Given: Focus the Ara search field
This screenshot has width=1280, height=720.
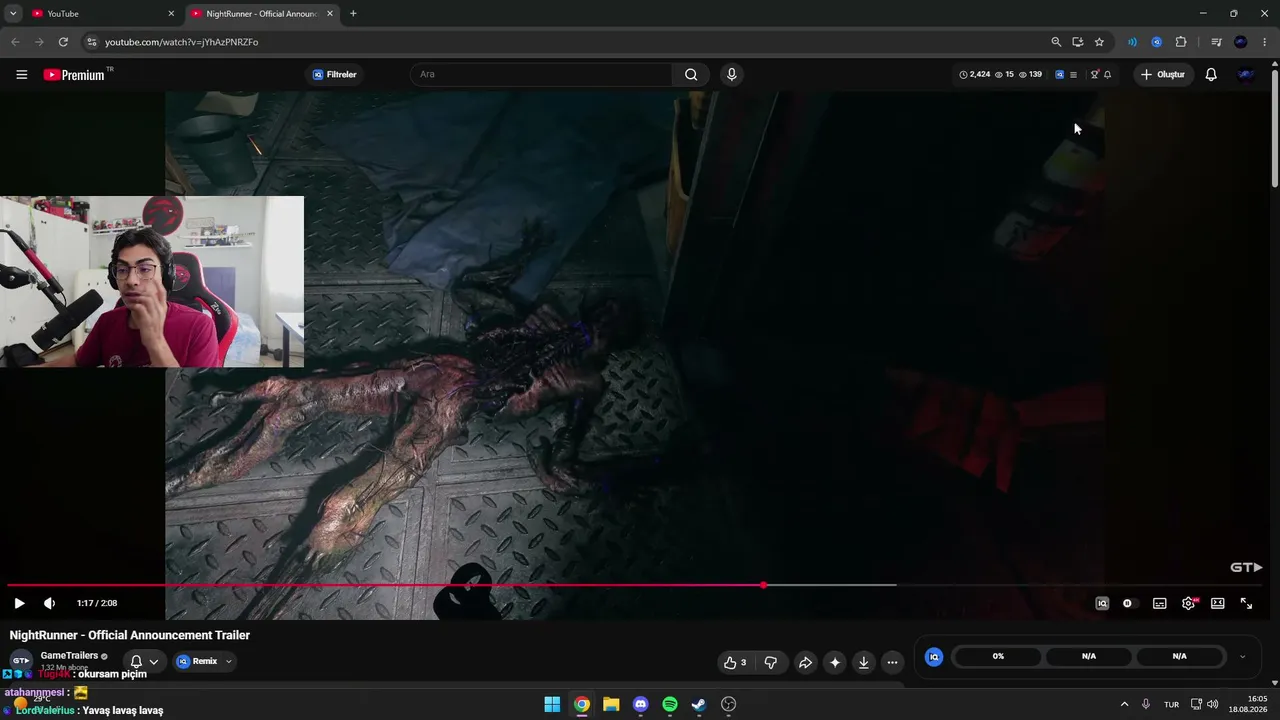Looking at the screenshot, I should coord(540,74).
